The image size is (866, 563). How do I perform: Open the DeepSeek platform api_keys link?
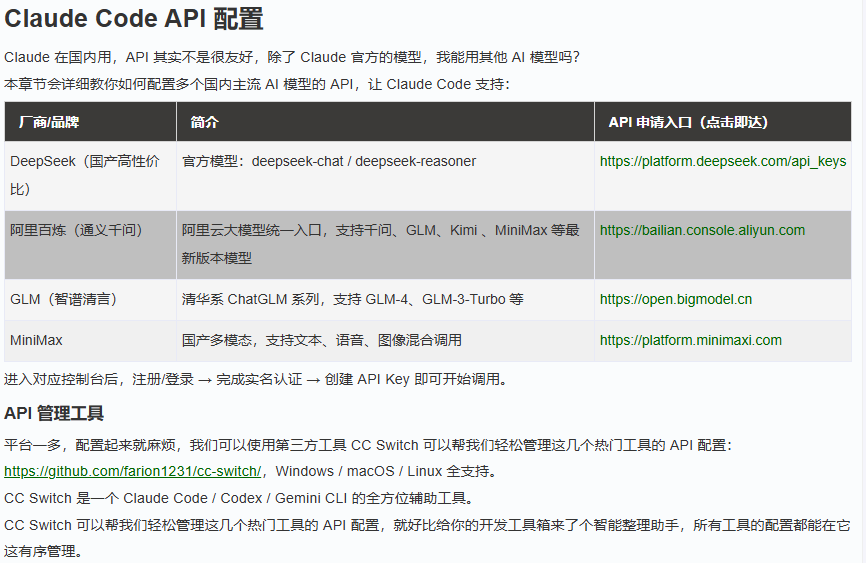(x=722, y=161)
